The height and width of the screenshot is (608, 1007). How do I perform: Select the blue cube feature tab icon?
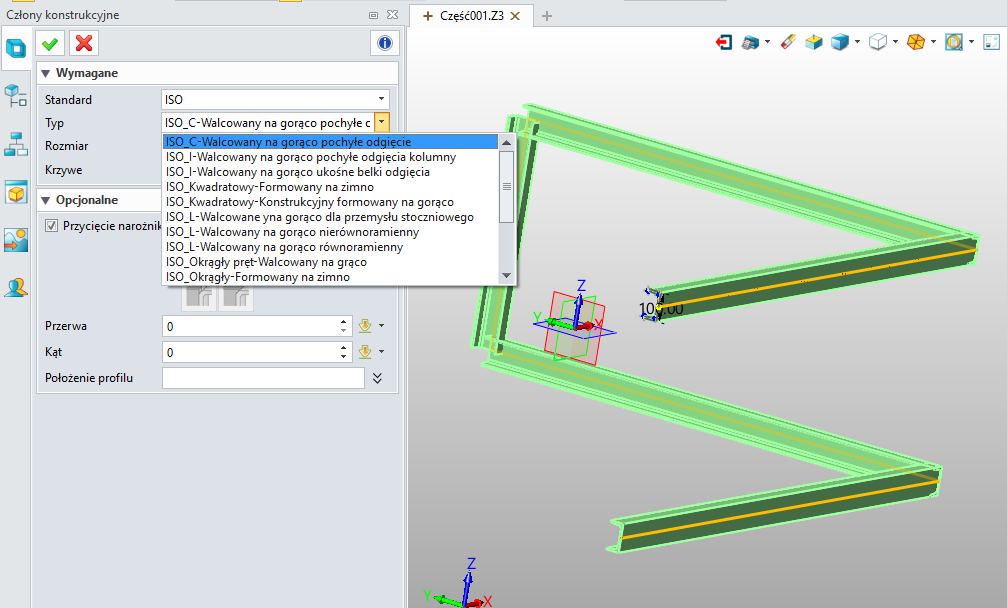(15, 48)
